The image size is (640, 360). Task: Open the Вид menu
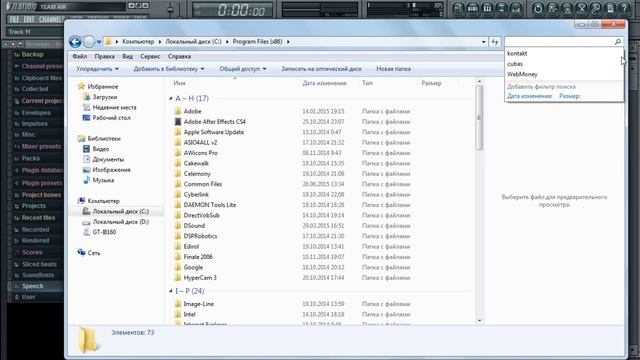point(127,56)
